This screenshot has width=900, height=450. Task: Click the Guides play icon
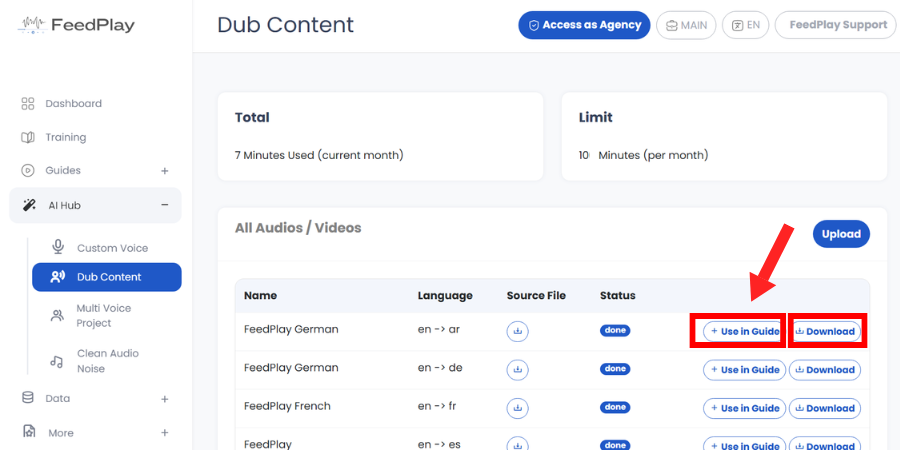[28, 170]
